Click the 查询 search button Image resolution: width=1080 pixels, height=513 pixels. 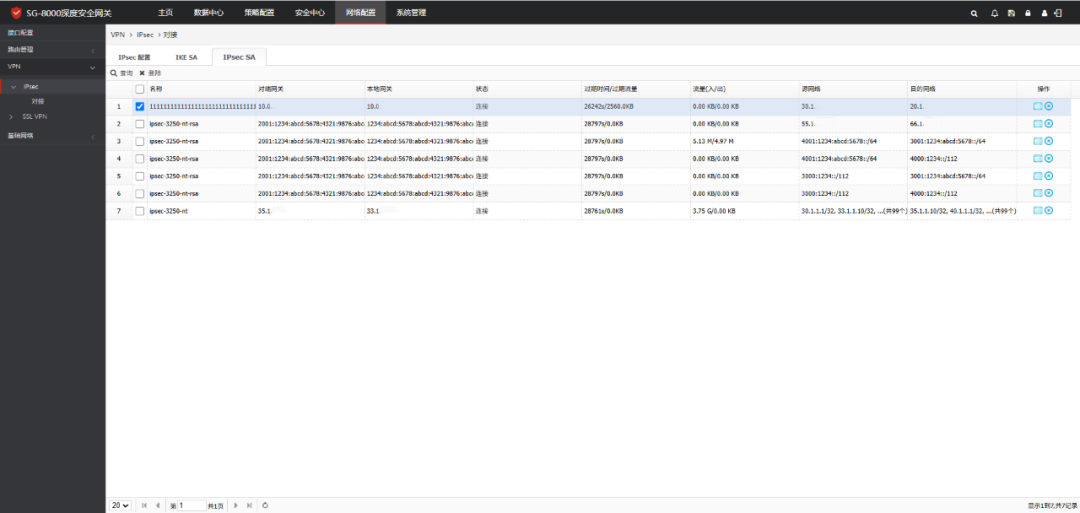[x=121, y=73]
